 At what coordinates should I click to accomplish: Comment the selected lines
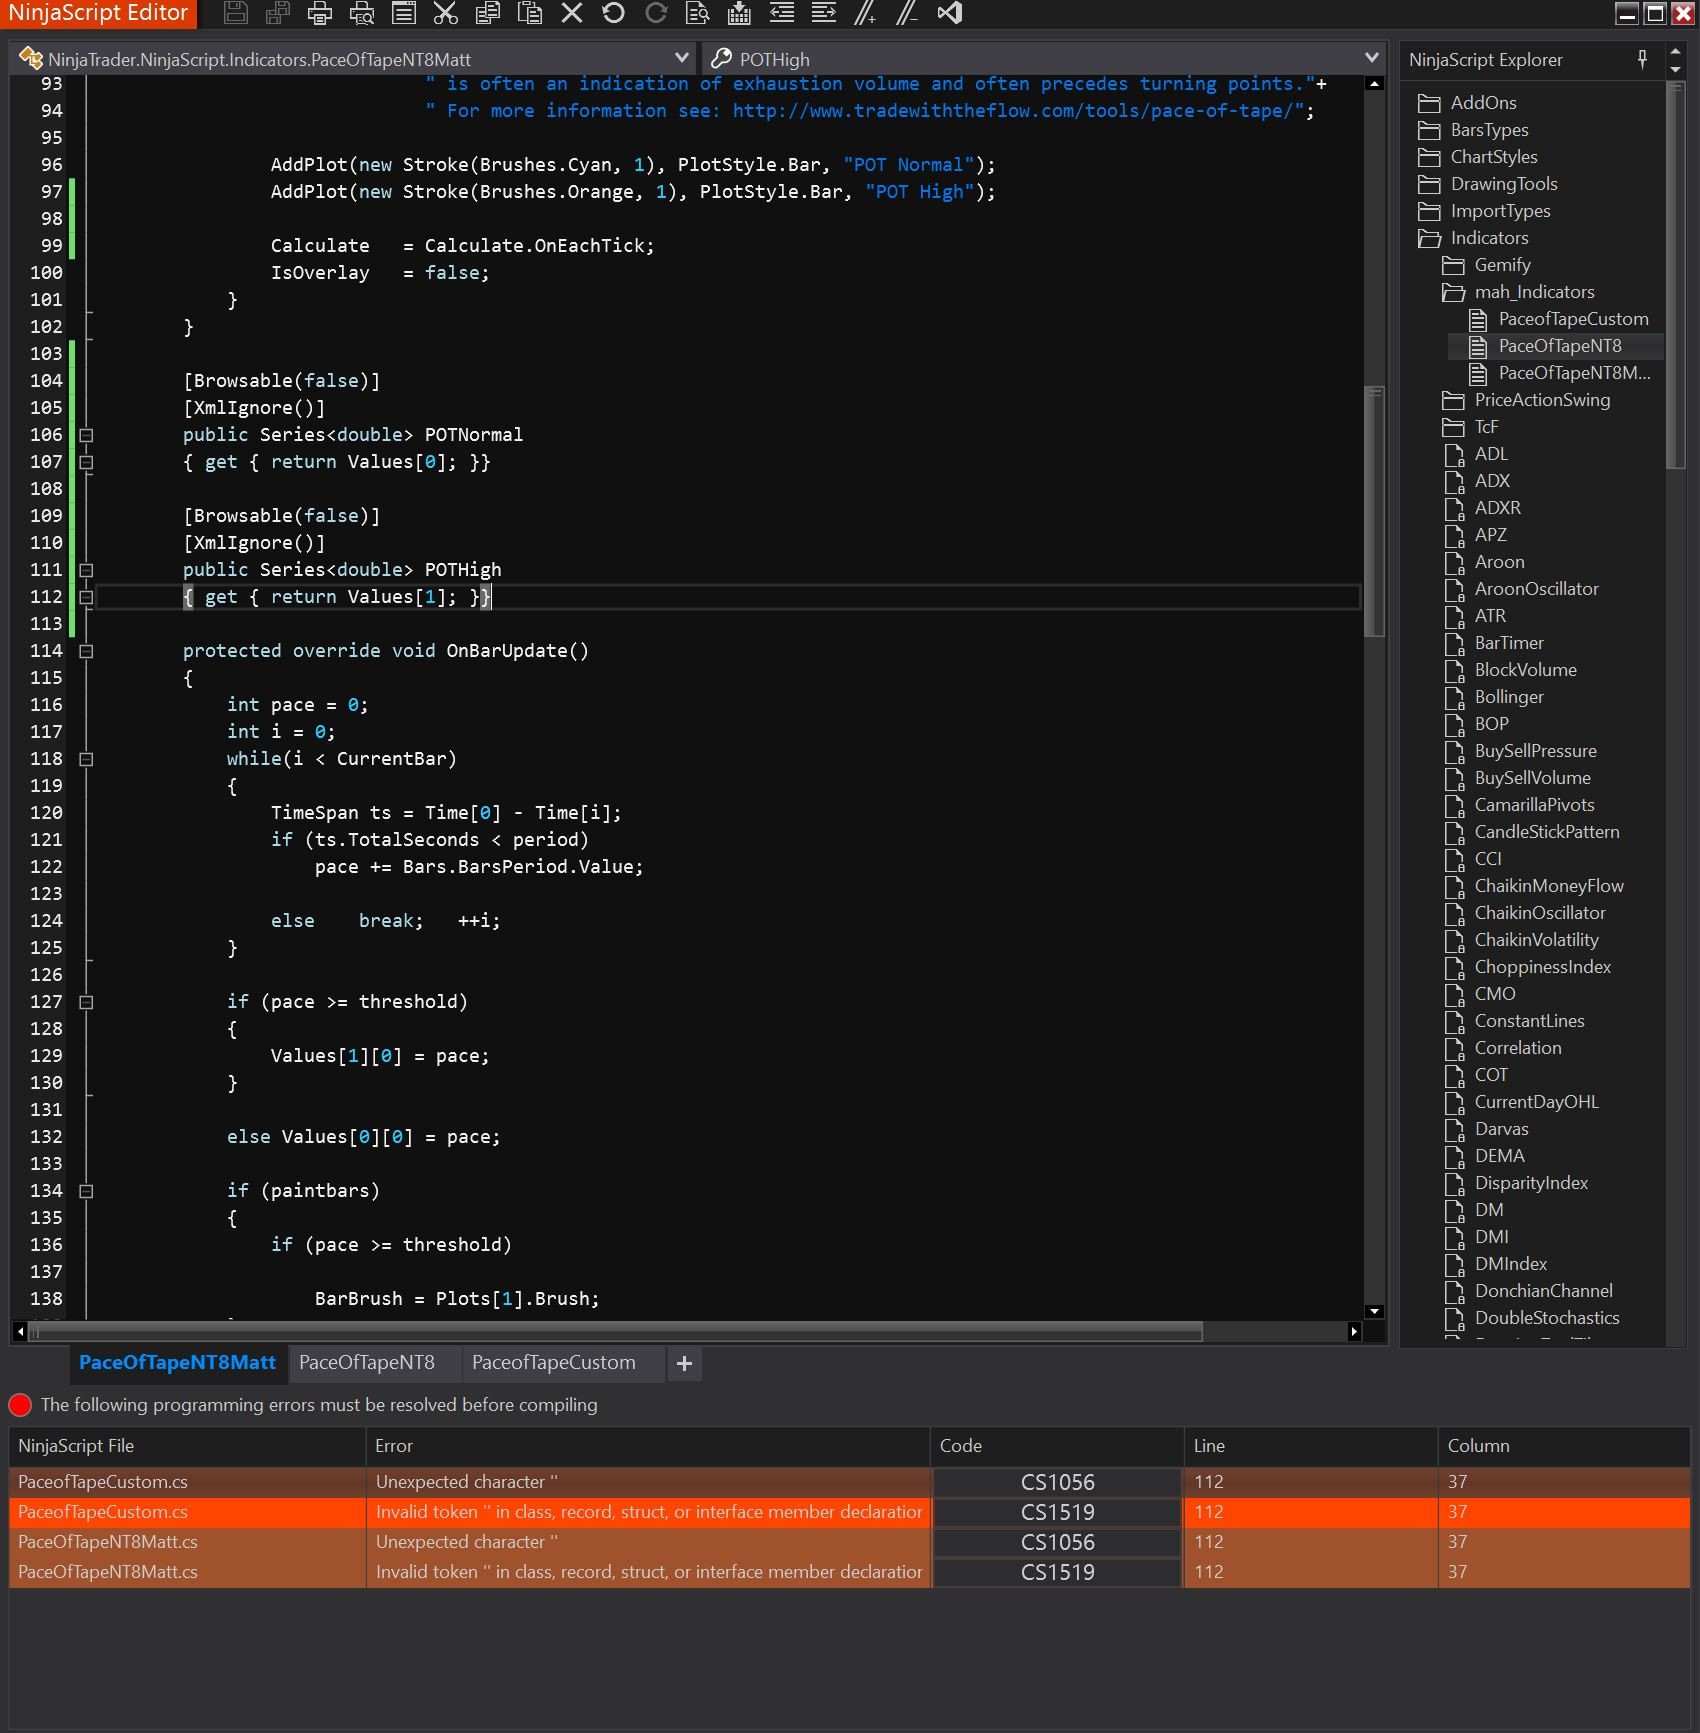(866, 13)
